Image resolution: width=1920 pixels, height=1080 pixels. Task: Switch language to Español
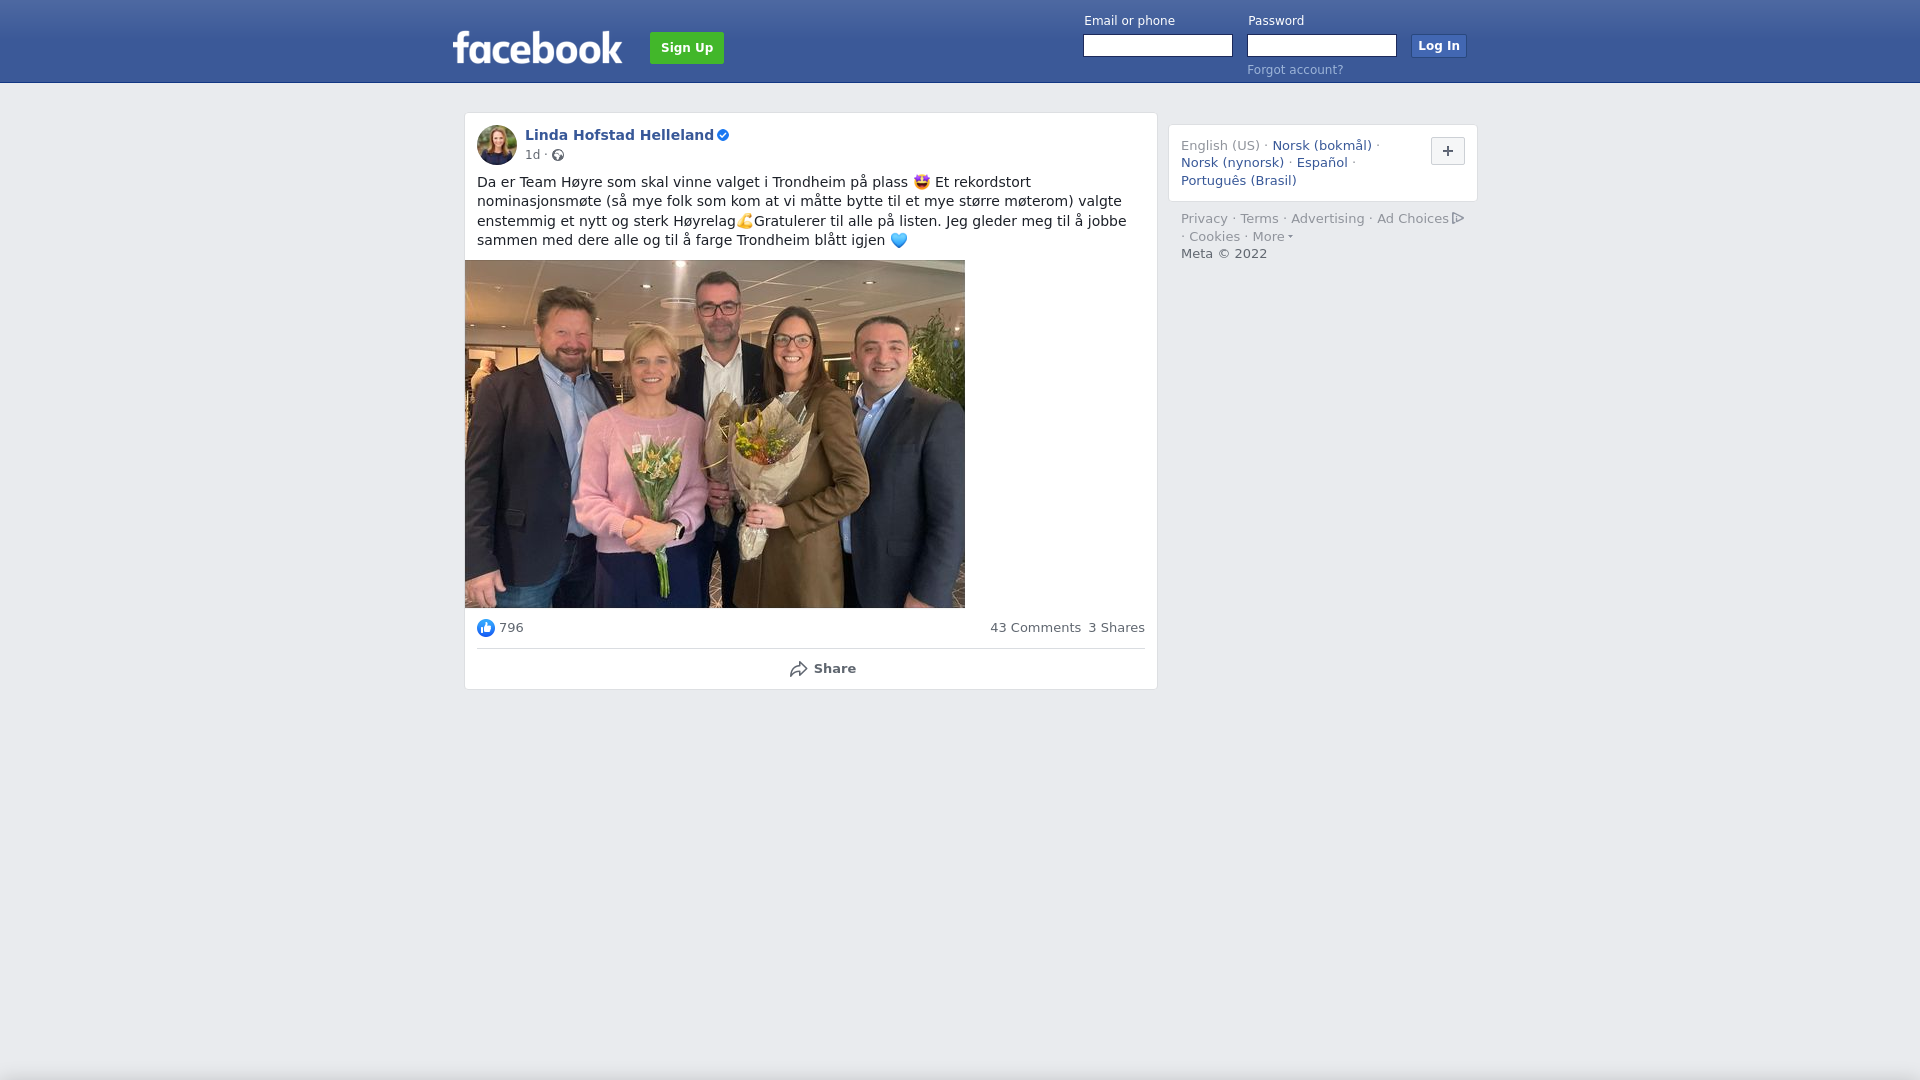1322,163
